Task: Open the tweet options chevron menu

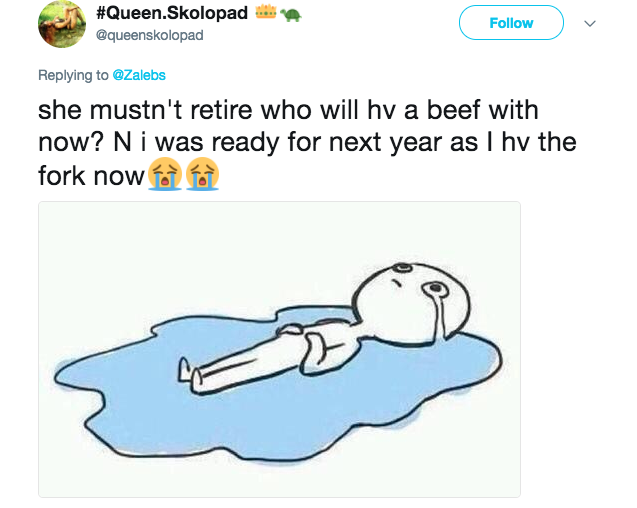Action: click(x=590, y=23)
